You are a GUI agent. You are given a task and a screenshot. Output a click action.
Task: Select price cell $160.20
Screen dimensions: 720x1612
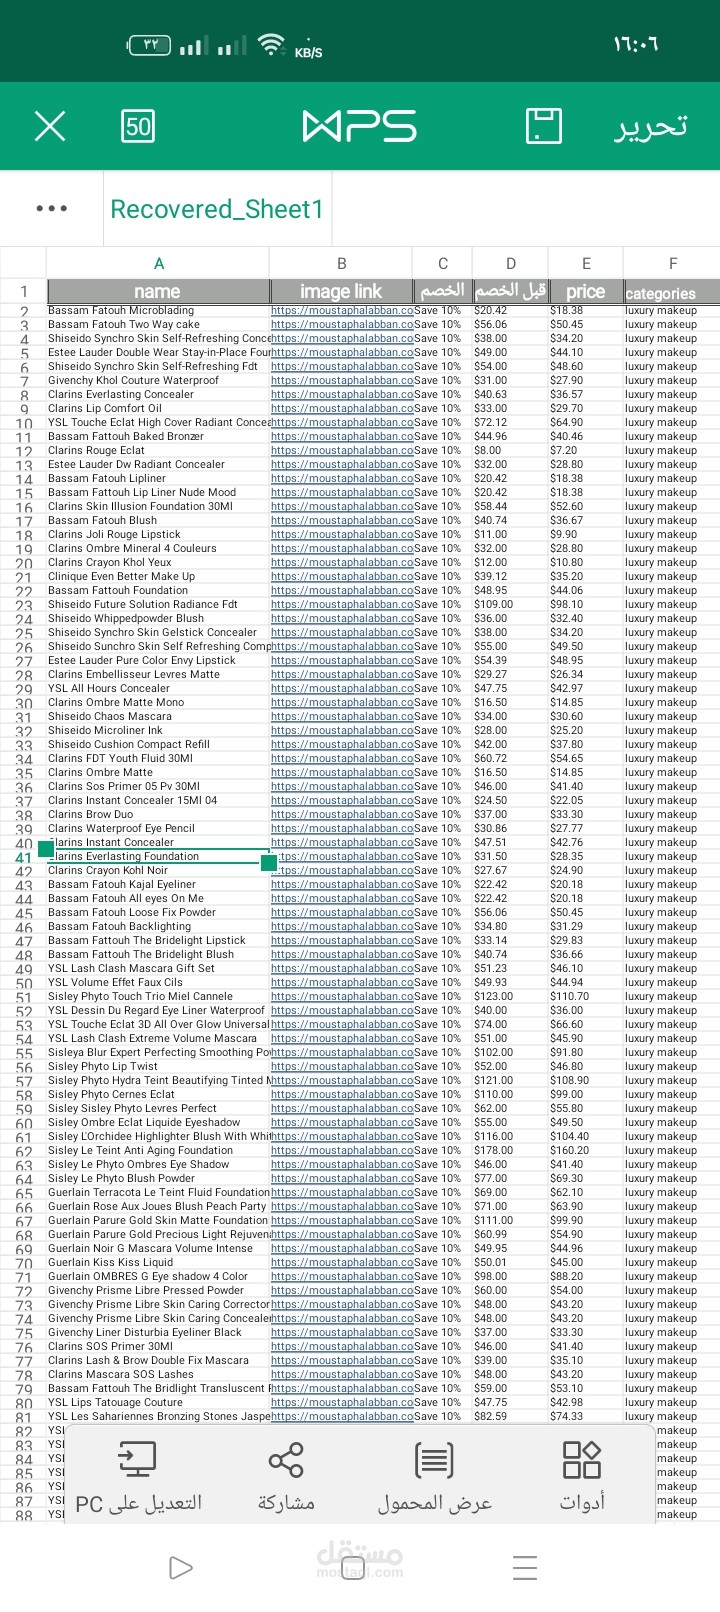tap(586, 1150)
